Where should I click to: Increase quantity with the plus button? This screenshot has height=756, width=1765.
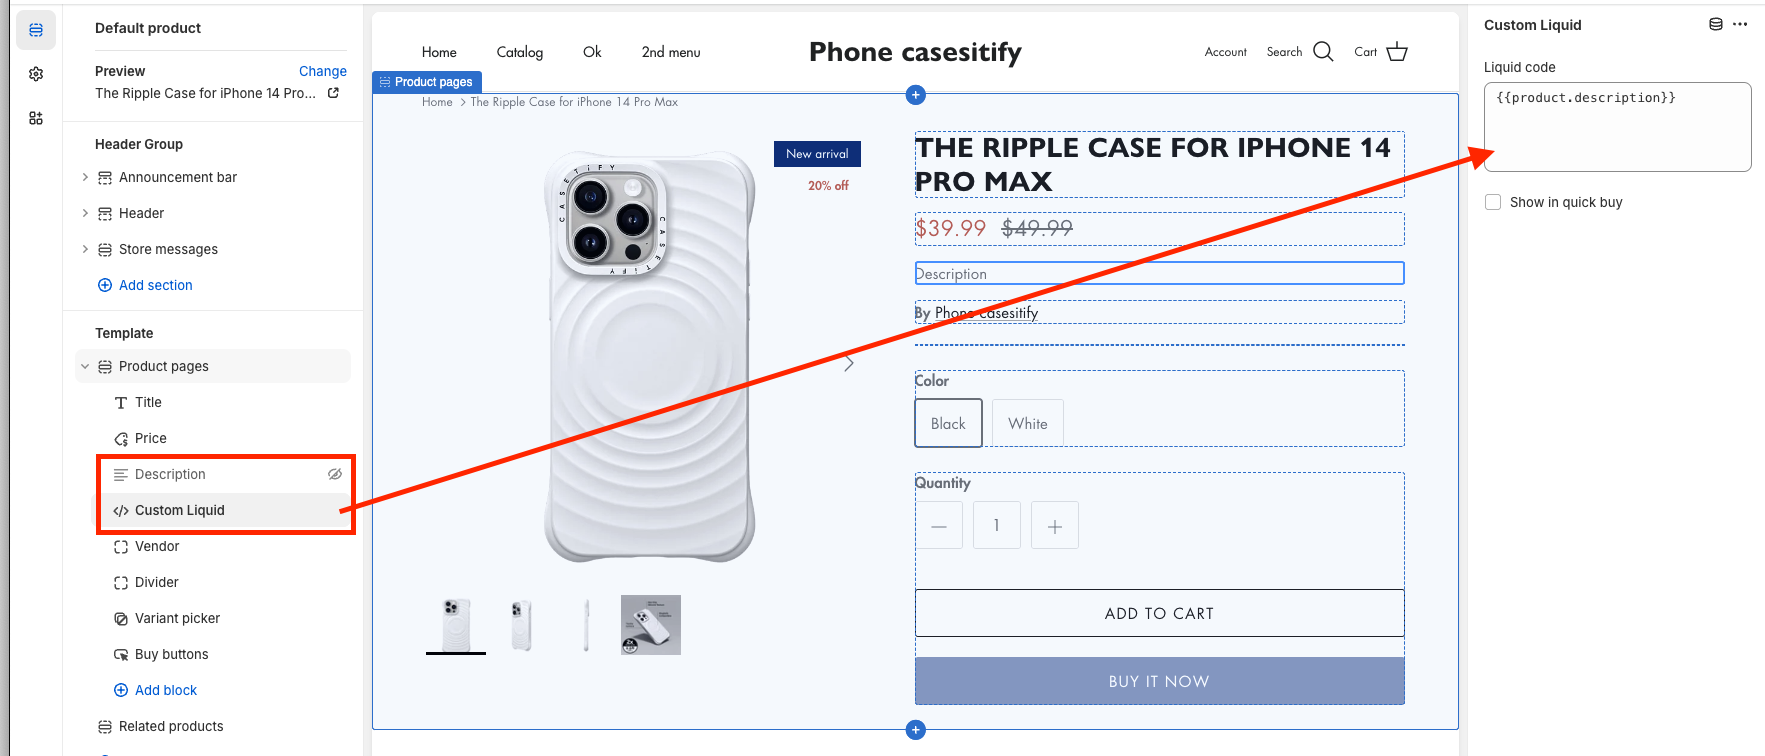[x=1054, y=526]
